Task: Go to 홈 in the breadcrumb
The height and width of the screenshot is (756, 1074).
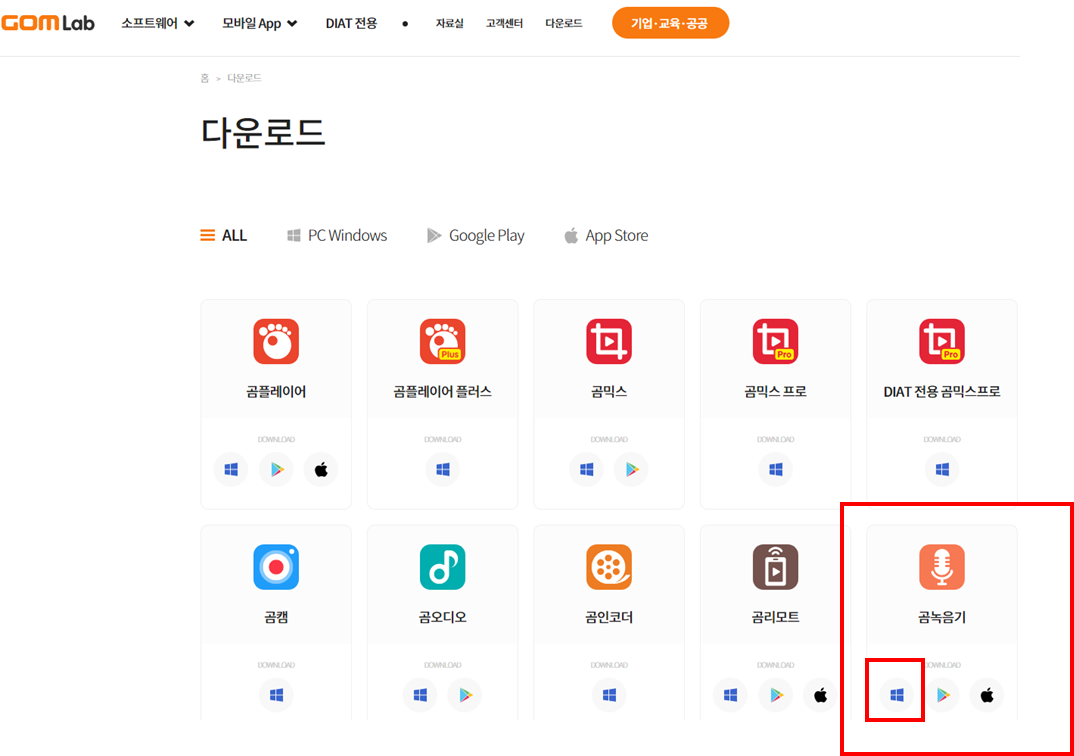Action: [204, 78]
